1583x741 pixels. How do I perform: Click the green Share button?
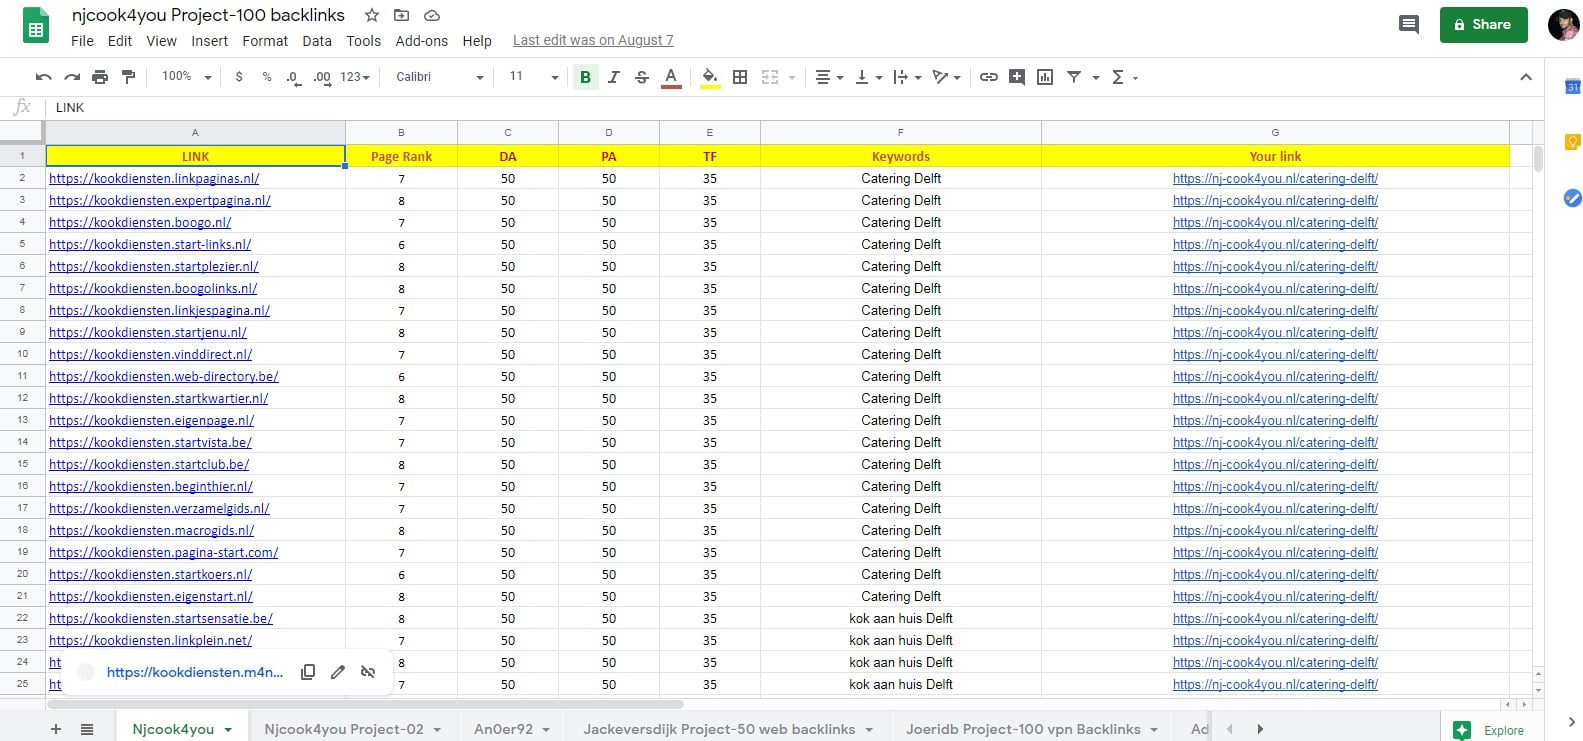pos(1483,24)
